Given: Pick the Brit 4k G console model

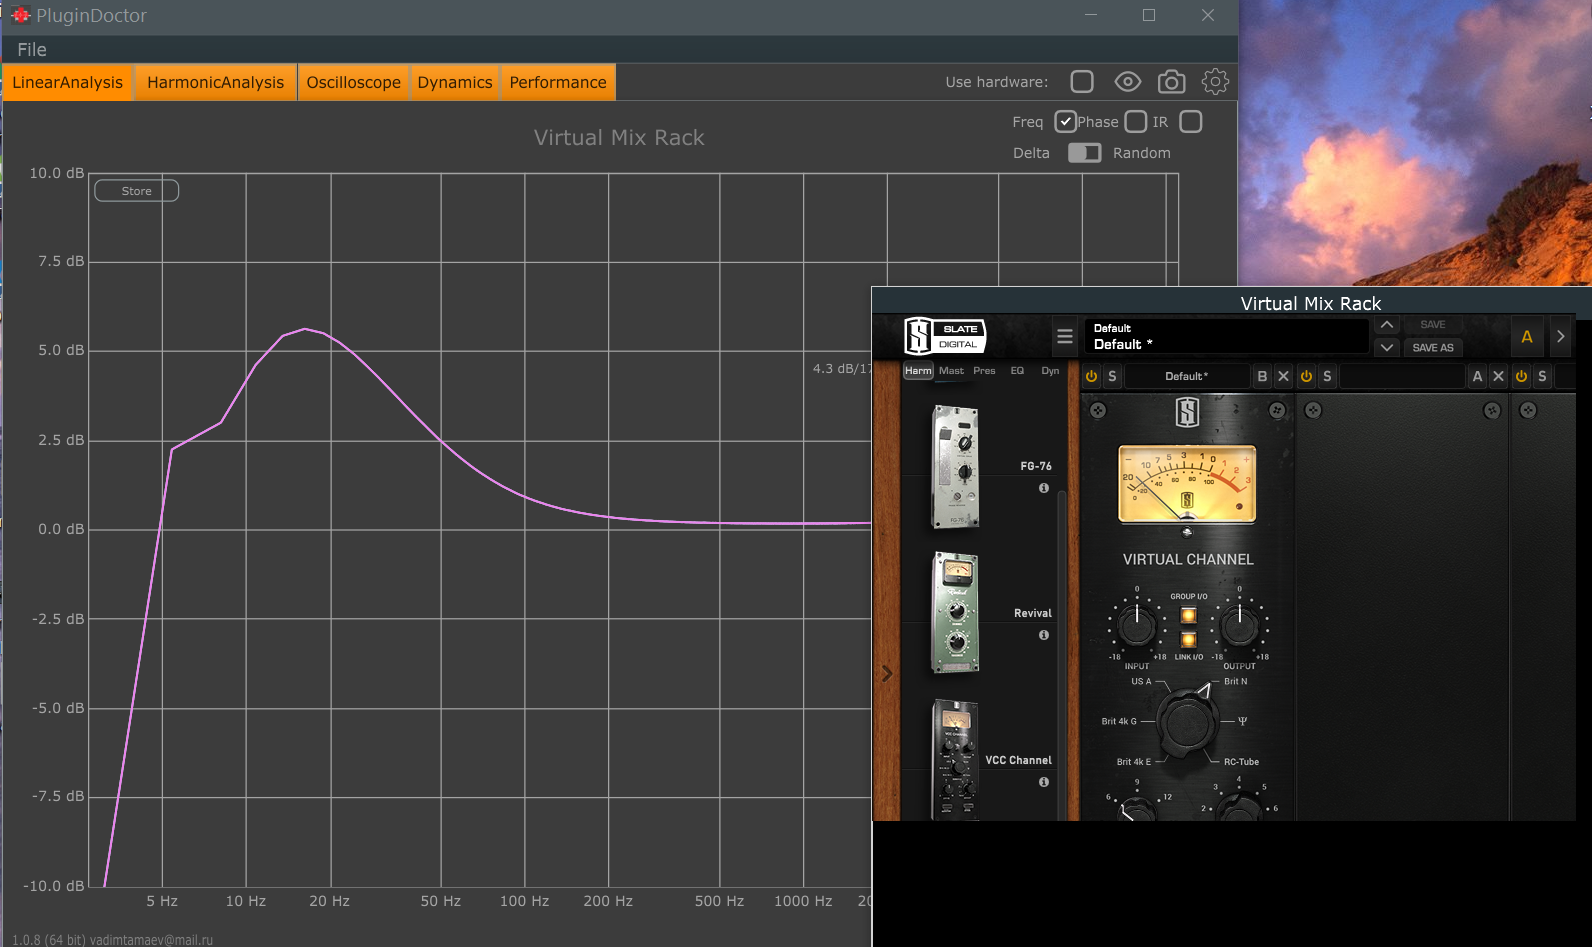Looking at the screenshot, I should tap(1119, 721).
